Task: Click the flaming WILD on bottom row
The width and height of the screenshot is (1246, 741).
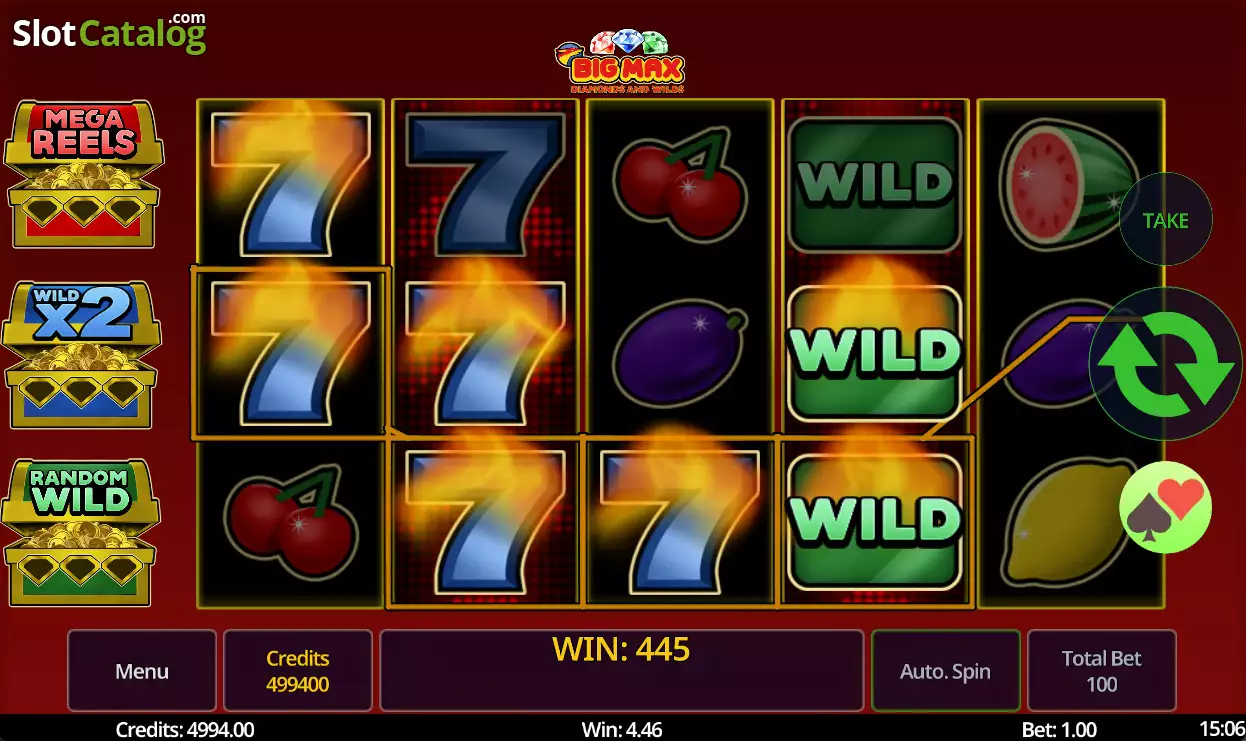Action: tap(875, 521)
